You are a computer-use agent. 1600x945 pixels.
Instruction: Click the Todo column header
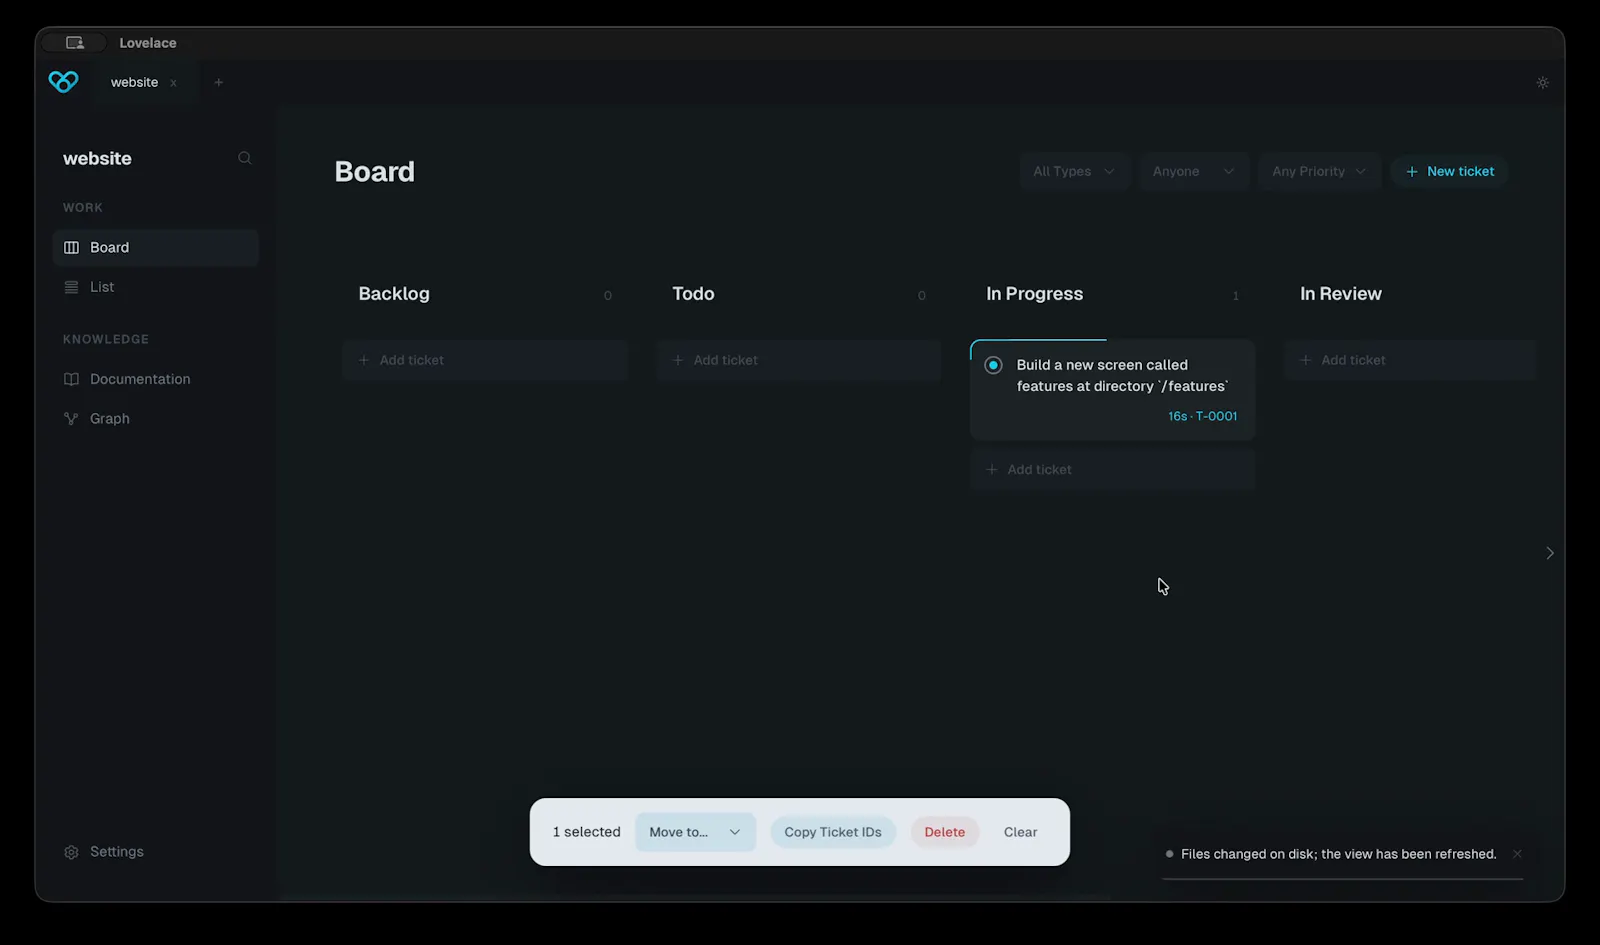tap(693, 294)
